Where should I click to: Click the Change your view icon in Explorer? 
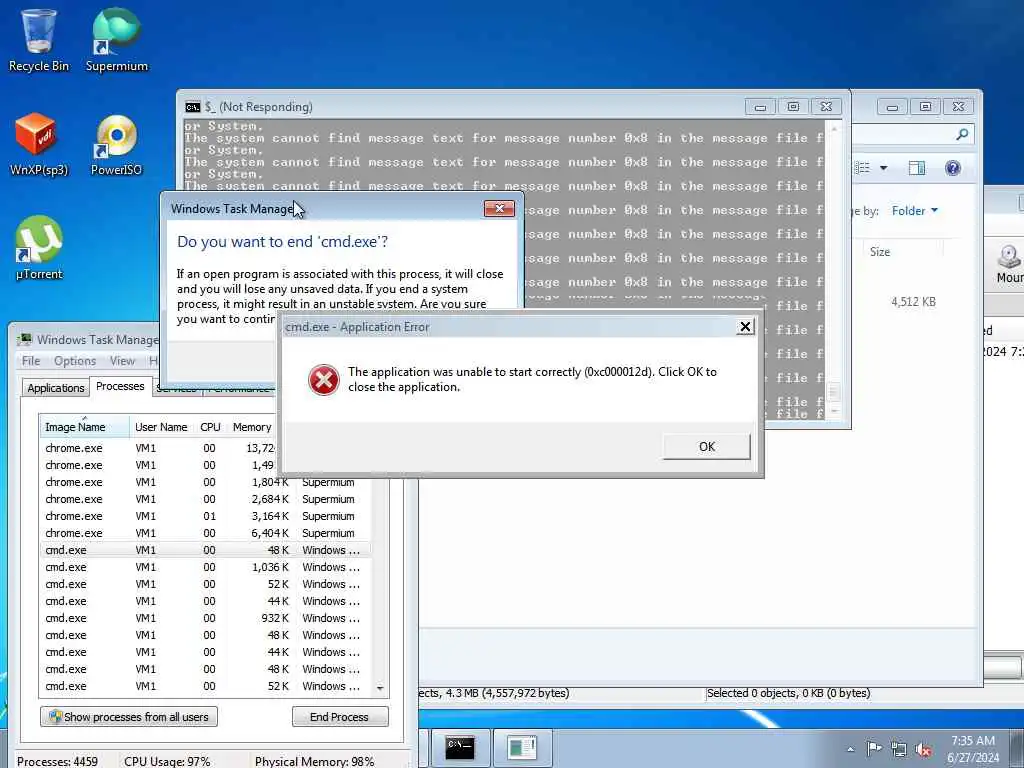pos(863,168)
